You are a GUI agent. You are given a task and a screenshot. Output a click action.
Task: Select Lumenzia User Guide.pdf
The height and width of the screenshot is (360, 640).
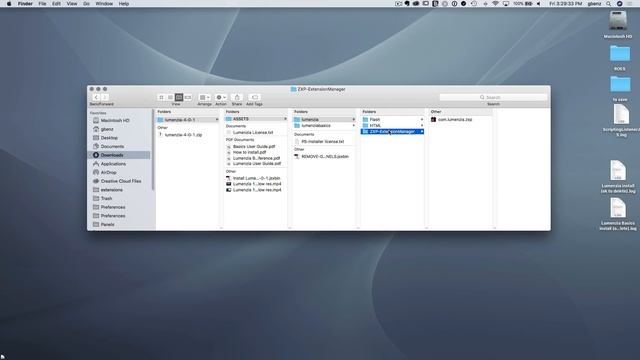click(256, 163)
